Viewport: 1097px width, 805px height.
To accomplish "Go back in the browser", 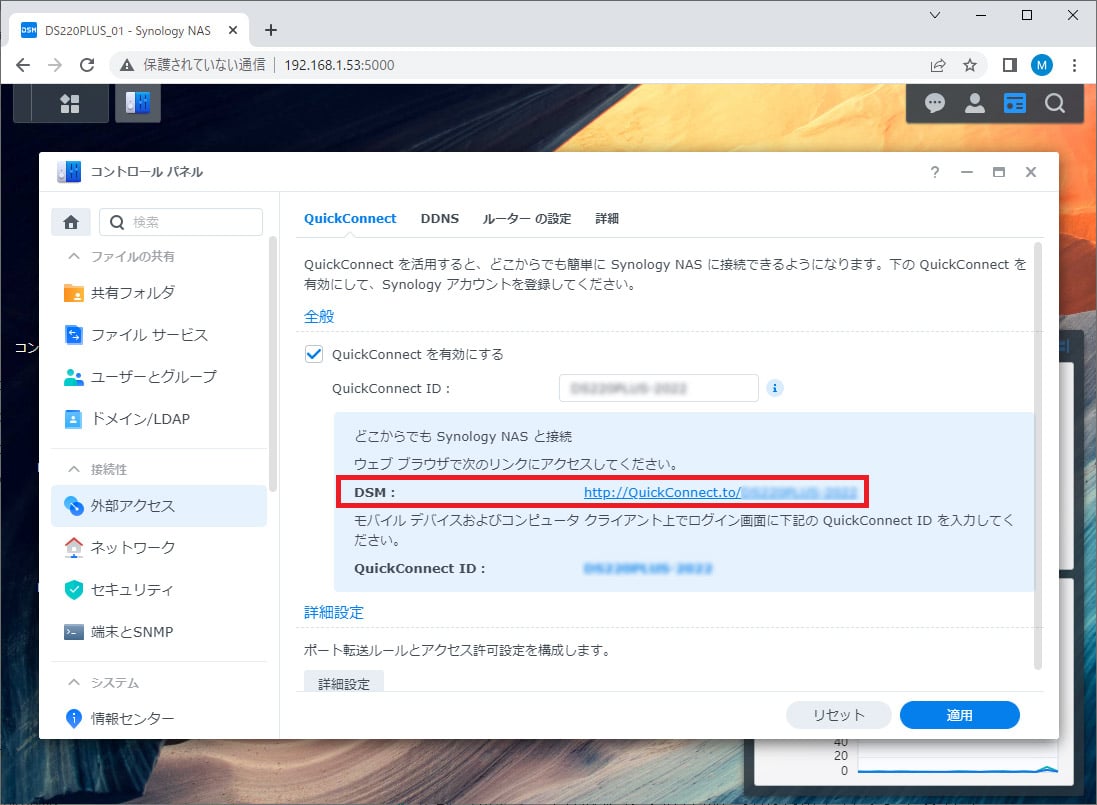I will point(23,65).
